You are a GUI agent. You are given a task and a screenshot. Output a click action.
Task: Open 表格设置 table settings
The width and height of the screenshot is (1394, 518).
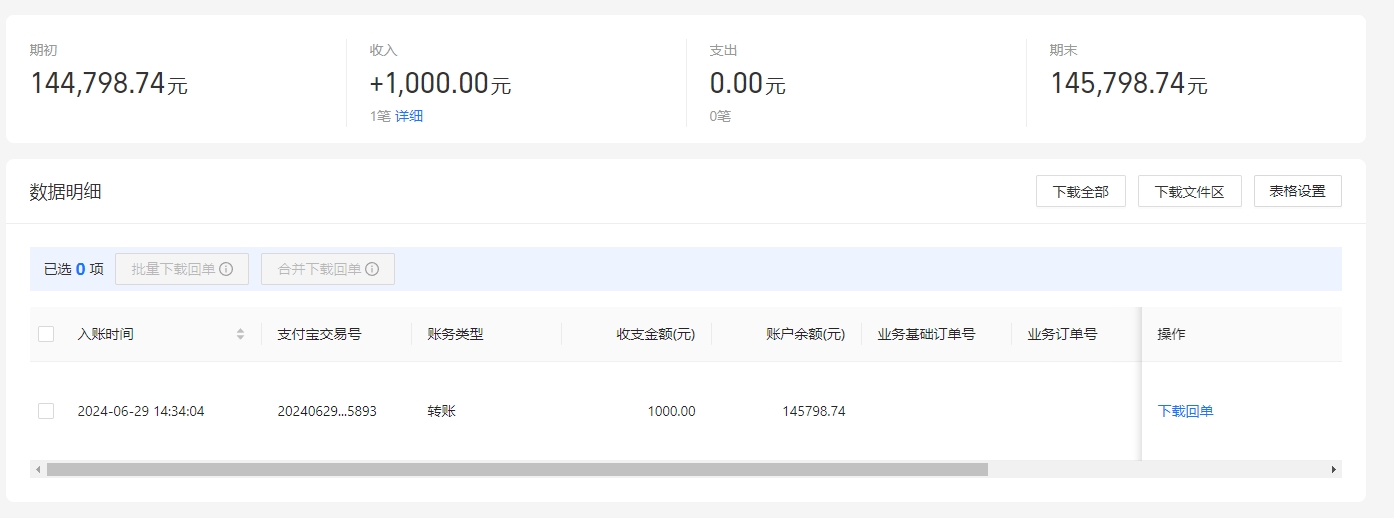pos(1298,191)
